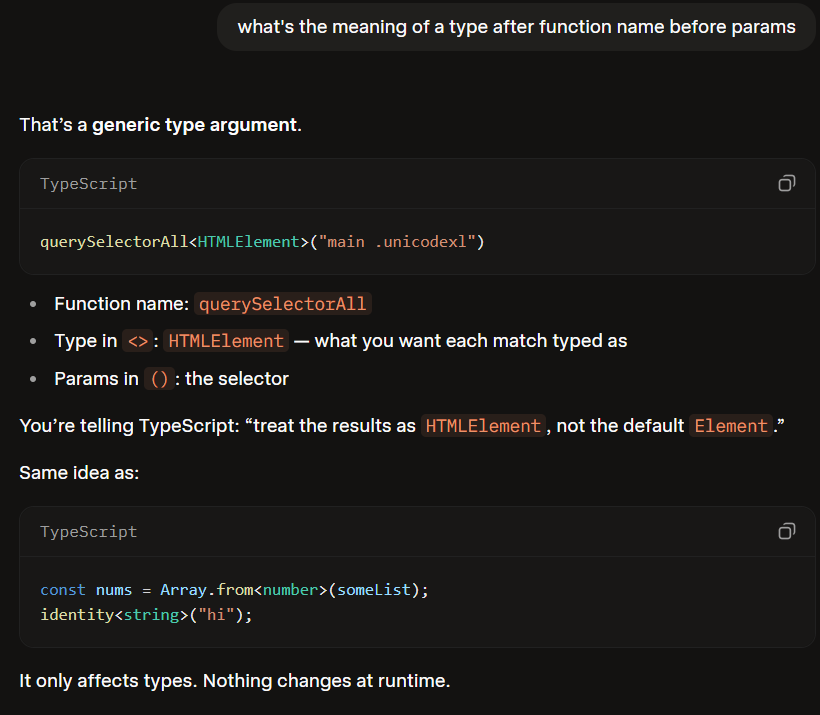Click the 'Same idea as:' text
Screen dimensions: 820x715
click(79, 473)
